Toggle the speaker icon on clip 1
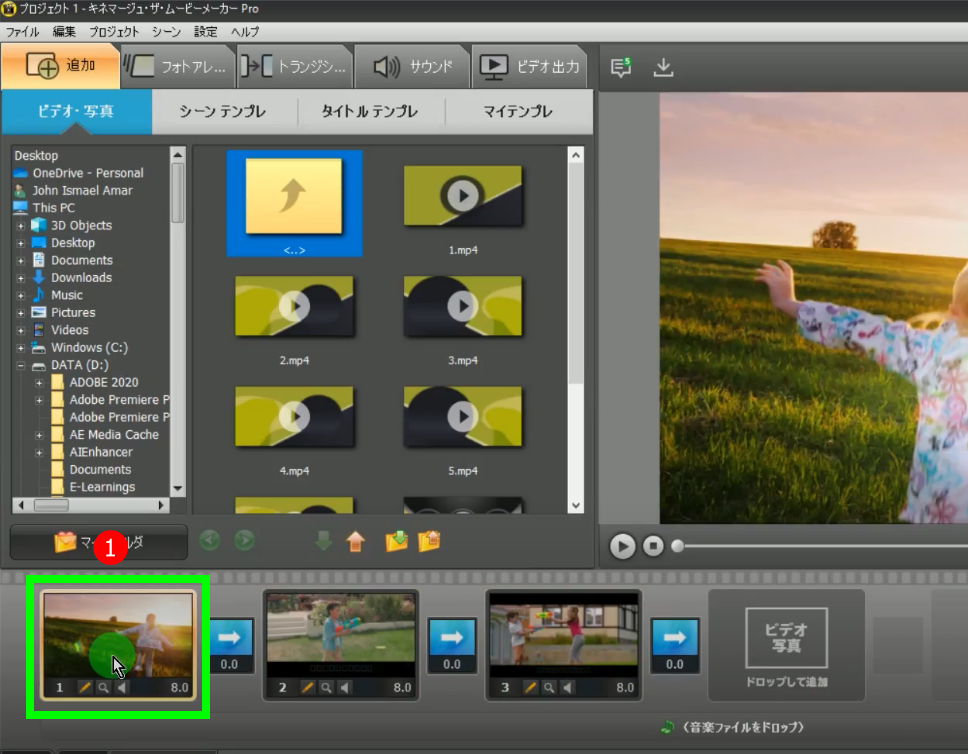The width and height of the screenshot is (968, 754). pyautogui.click(x=121, y=688)
